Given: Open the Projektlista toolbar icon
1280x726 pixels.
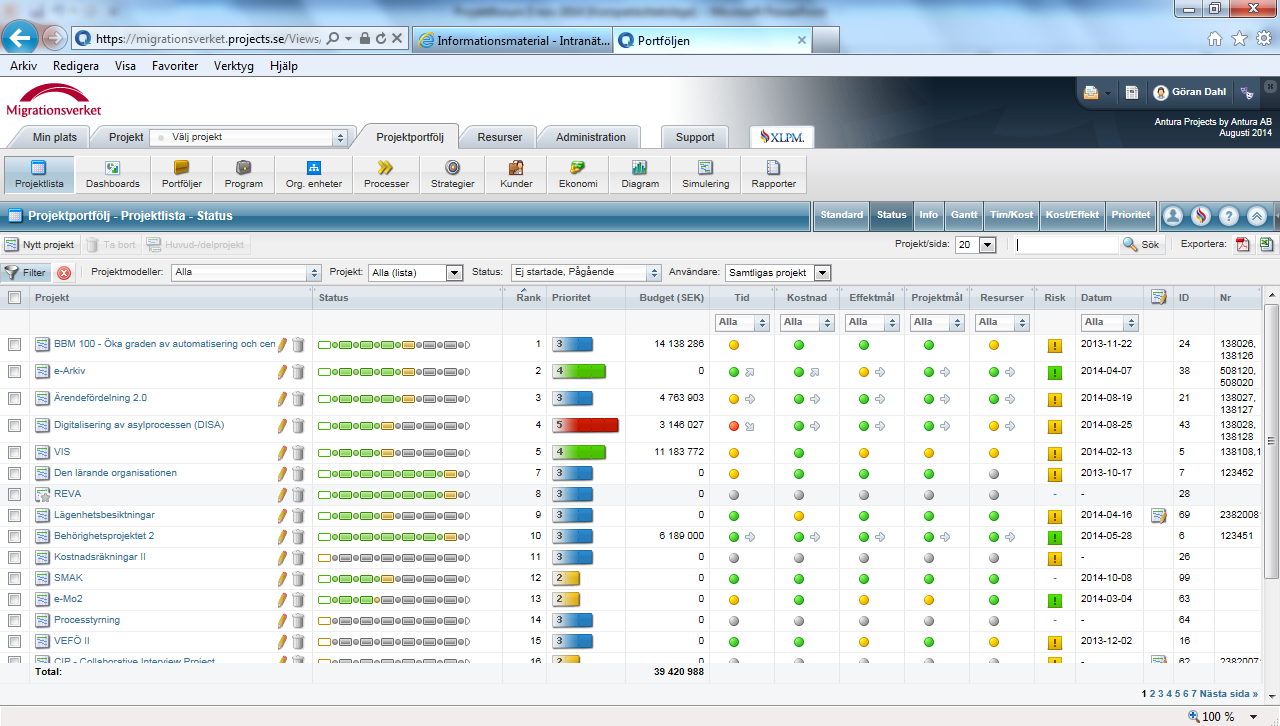Looking at the screenshot, I should tap(40, 174).
